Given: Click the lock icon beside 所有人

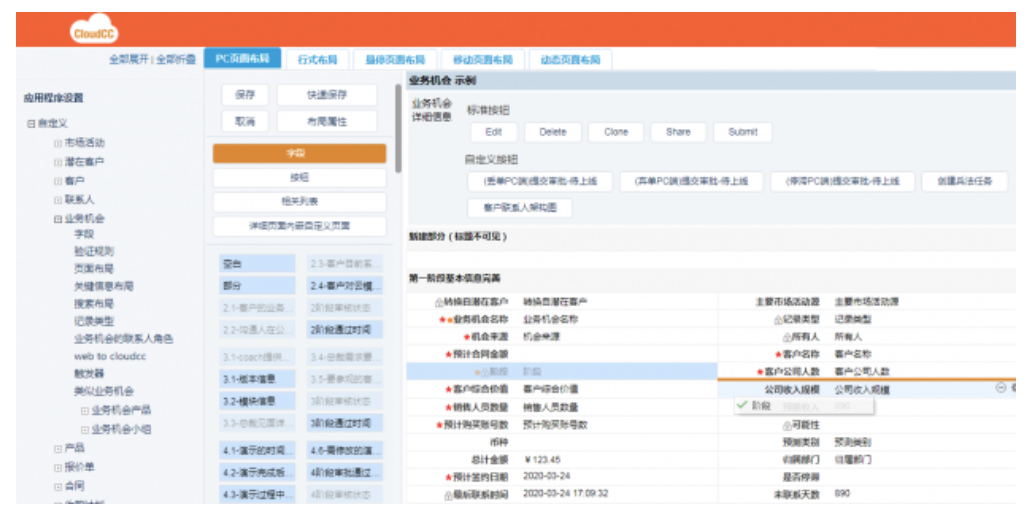Looking at the screenshot, I should (787, 337).
